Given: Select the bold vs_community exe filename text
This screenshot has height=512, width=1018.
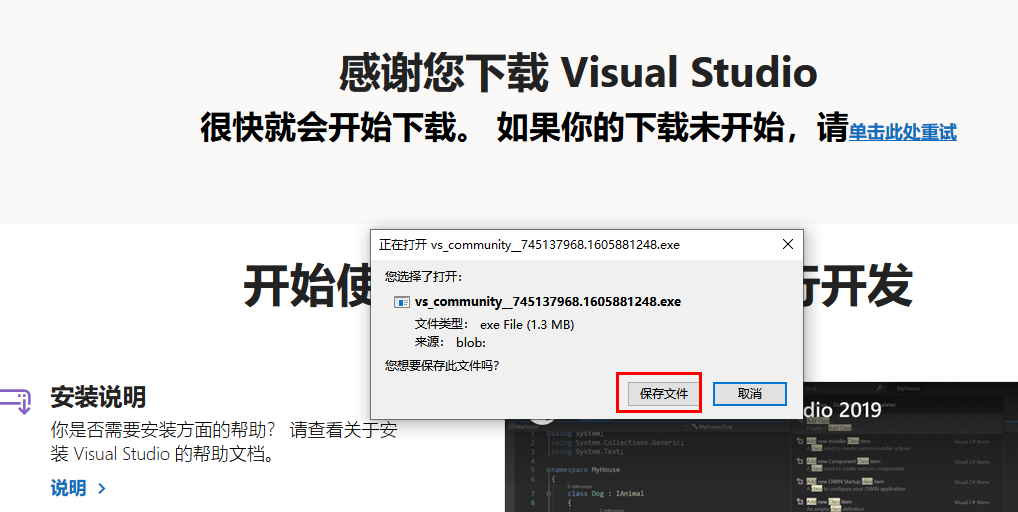Looking at the screenshot, I should point(548,302).
